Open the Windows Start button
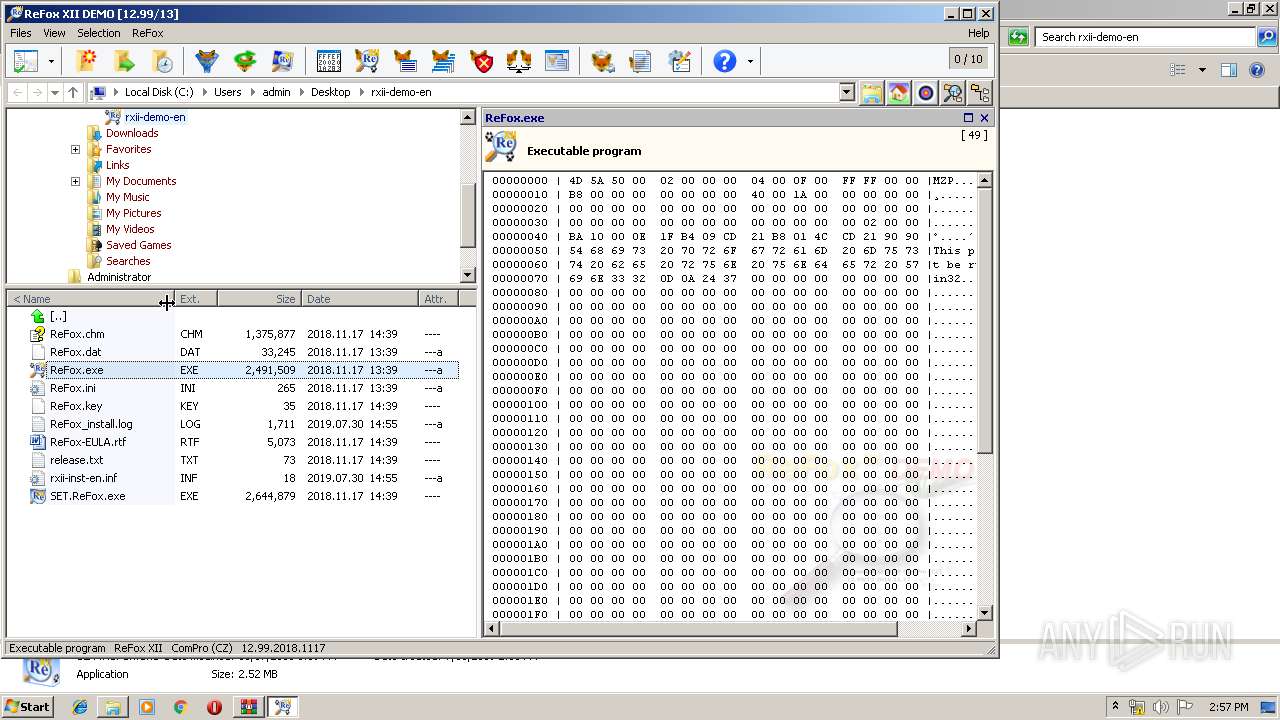 tap(27, 706)
